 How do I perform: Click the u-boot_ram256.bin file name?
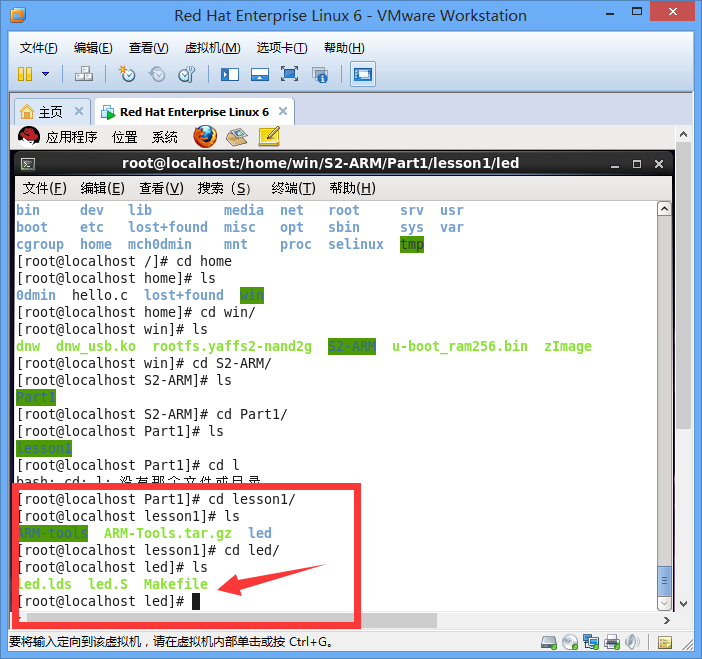pyautogui.click(x=460, y=346)
